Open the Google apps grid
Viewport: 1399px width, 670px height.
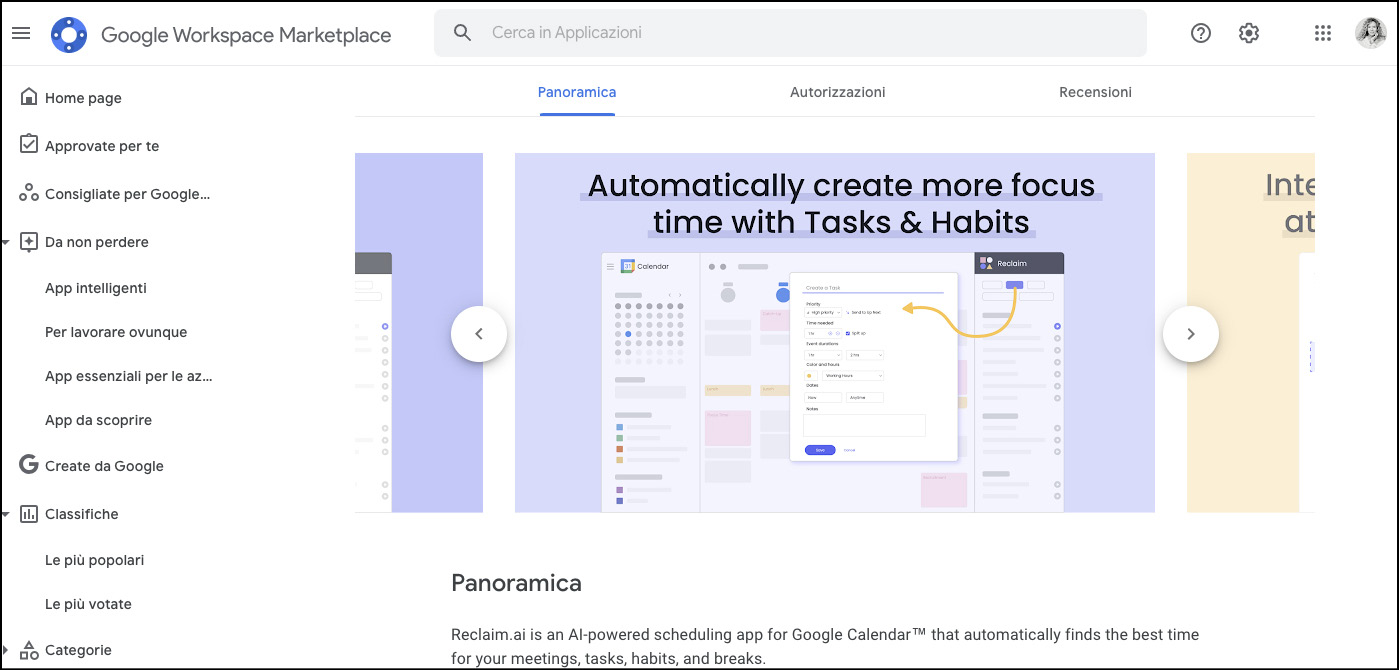pyautogui.click(x=1323, y=33)
